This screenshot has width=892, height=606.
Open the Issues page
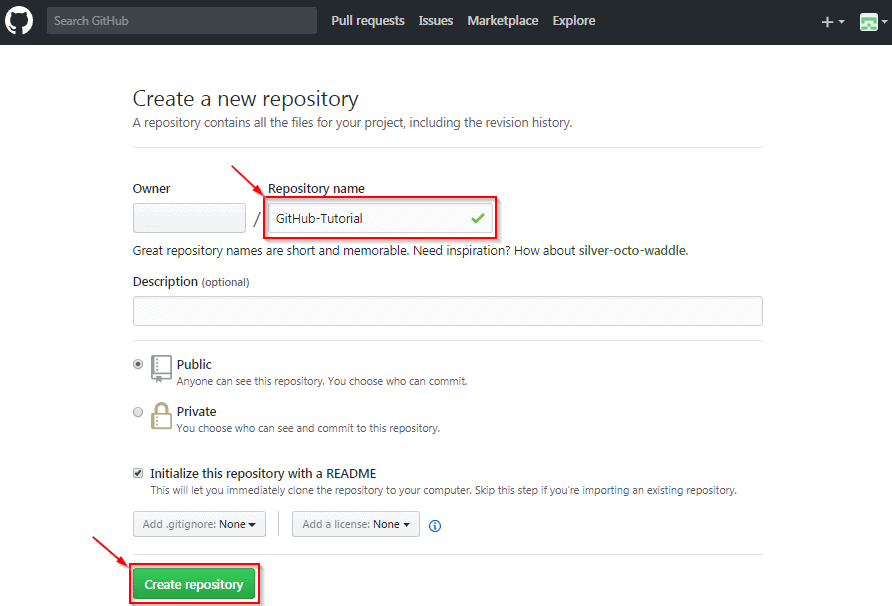point(436,20)
